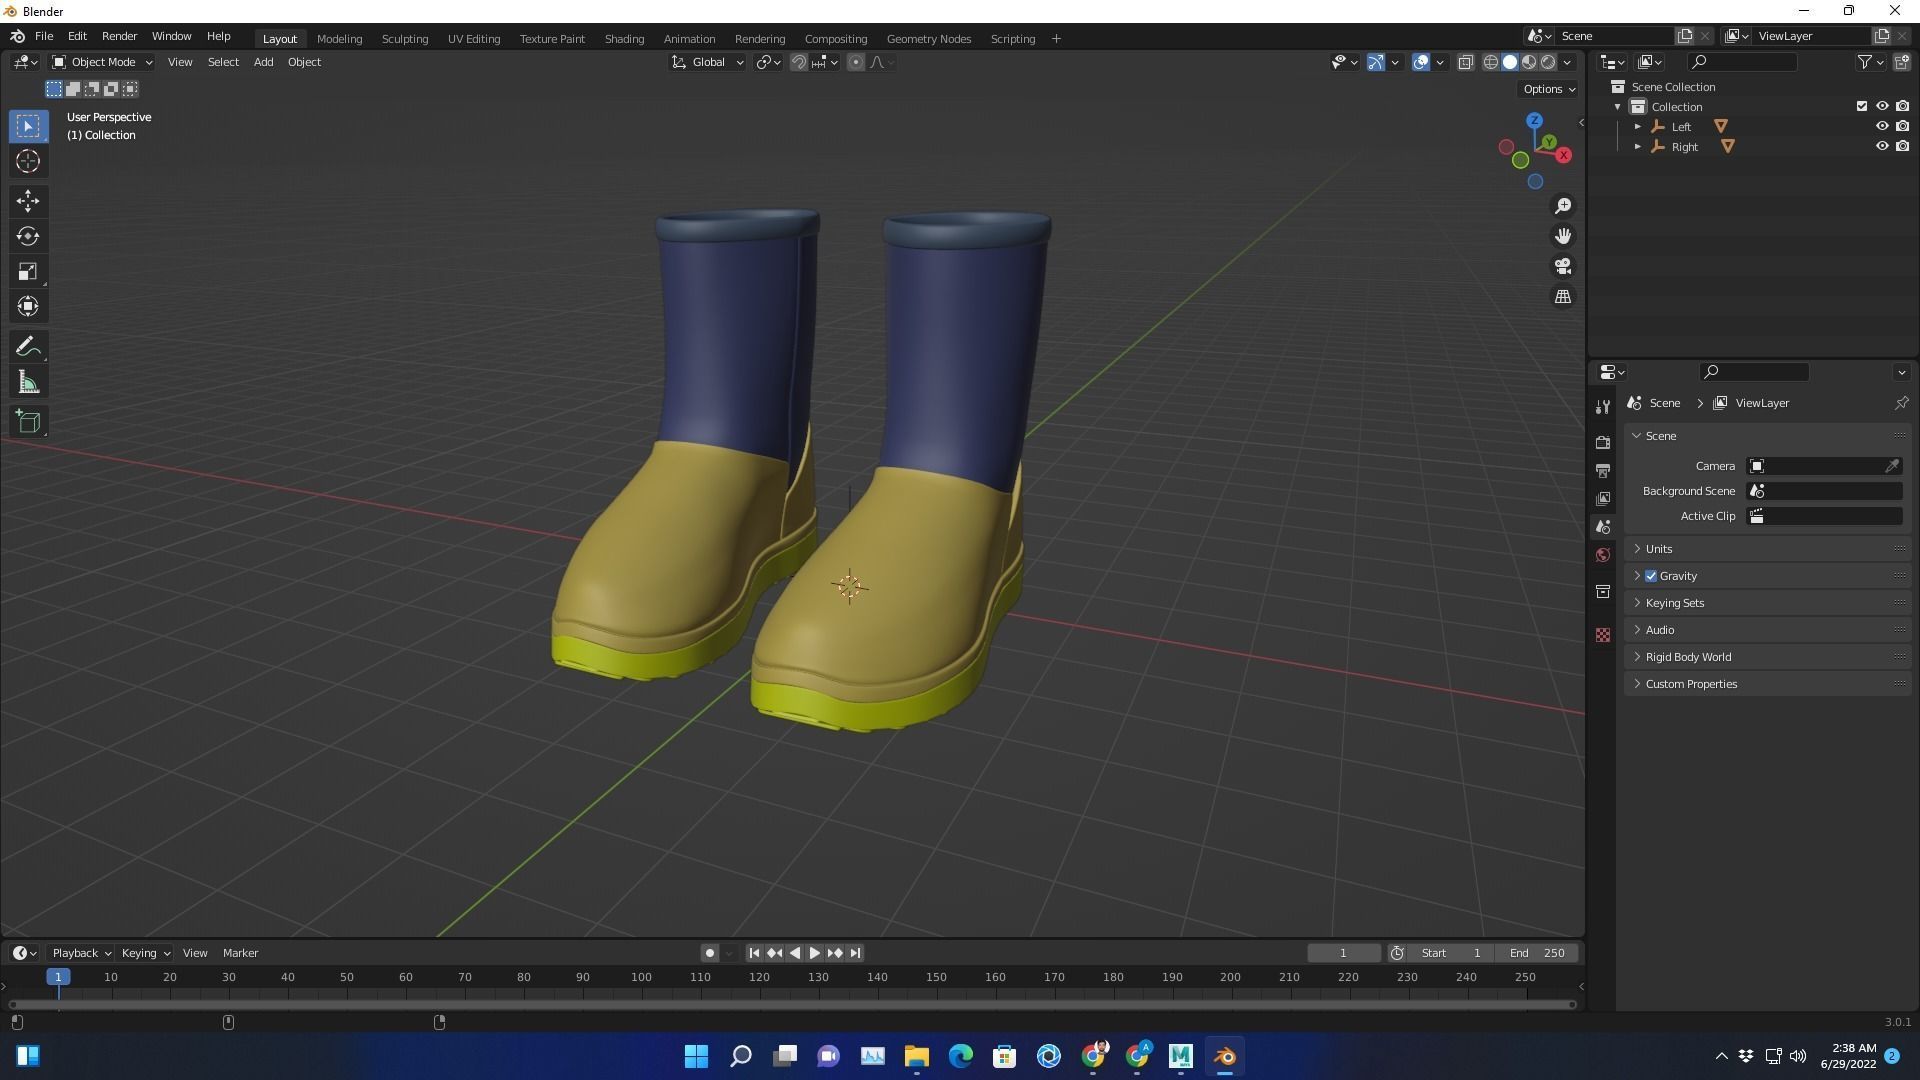Open the Options dropdown
The width and height of the screenshot is (1920, 1080).
pos(1548,89)
